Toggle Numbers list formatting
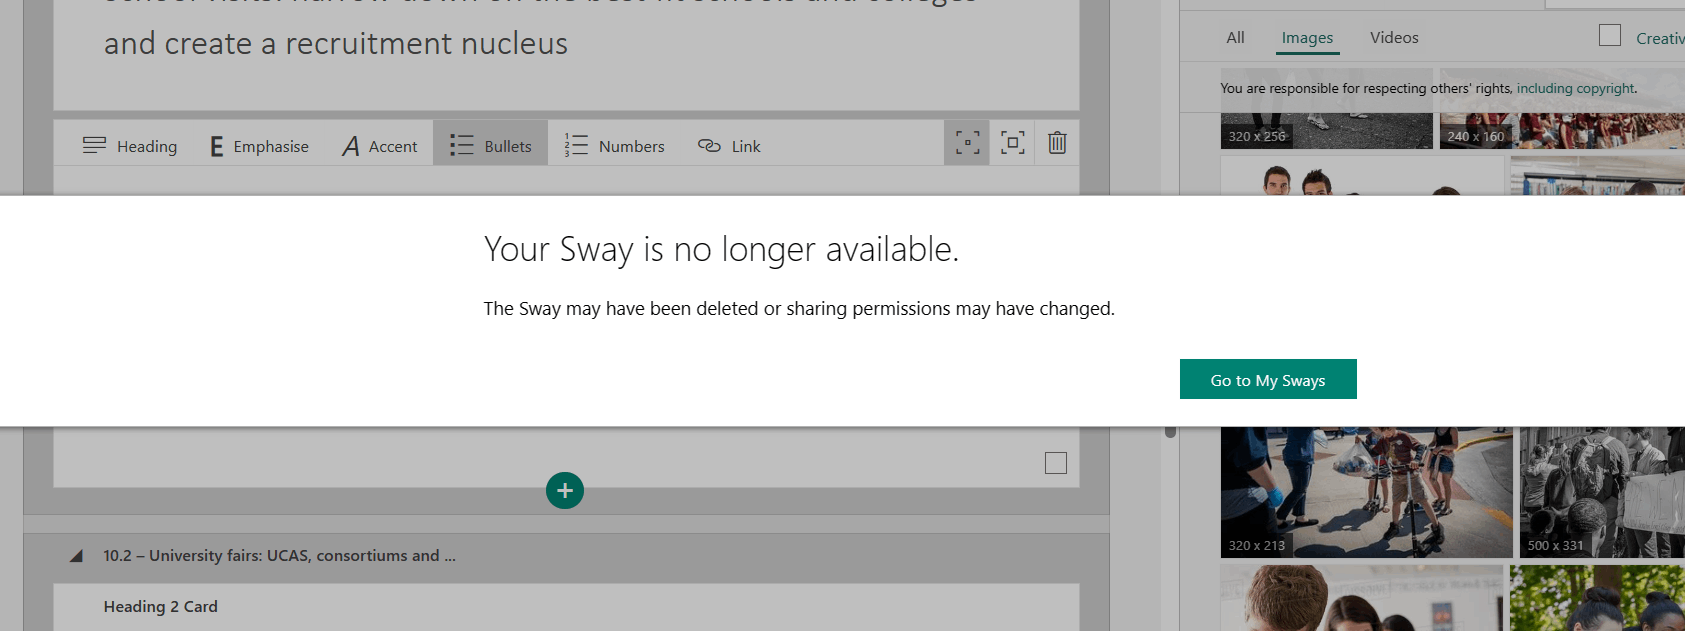Screen dimensions: 1685x631 (x=614, y=146)
